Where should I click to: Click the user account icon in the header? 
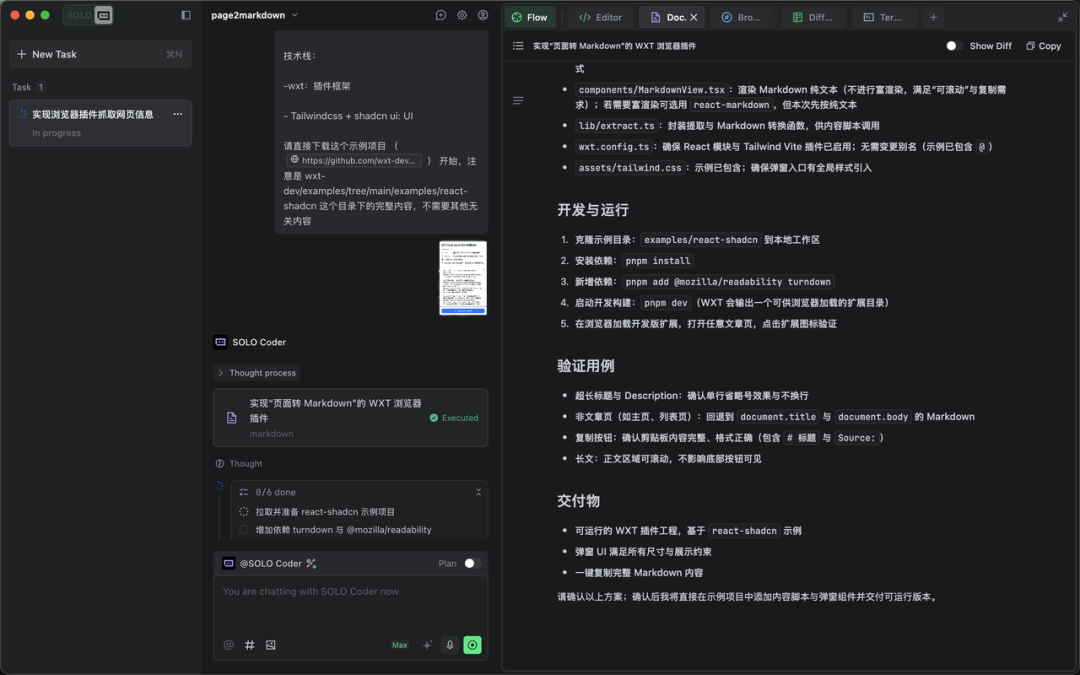pyautogui.click(x=483, y=15)
